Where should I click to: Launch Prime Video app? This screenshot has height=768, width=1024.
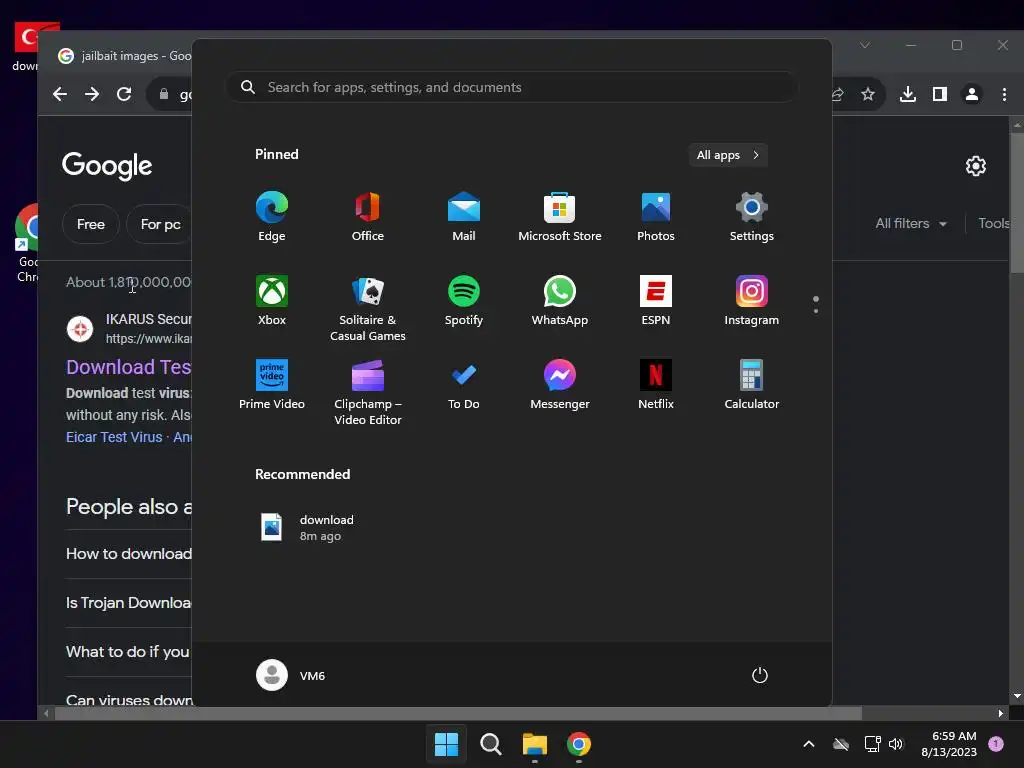point(272,385)
